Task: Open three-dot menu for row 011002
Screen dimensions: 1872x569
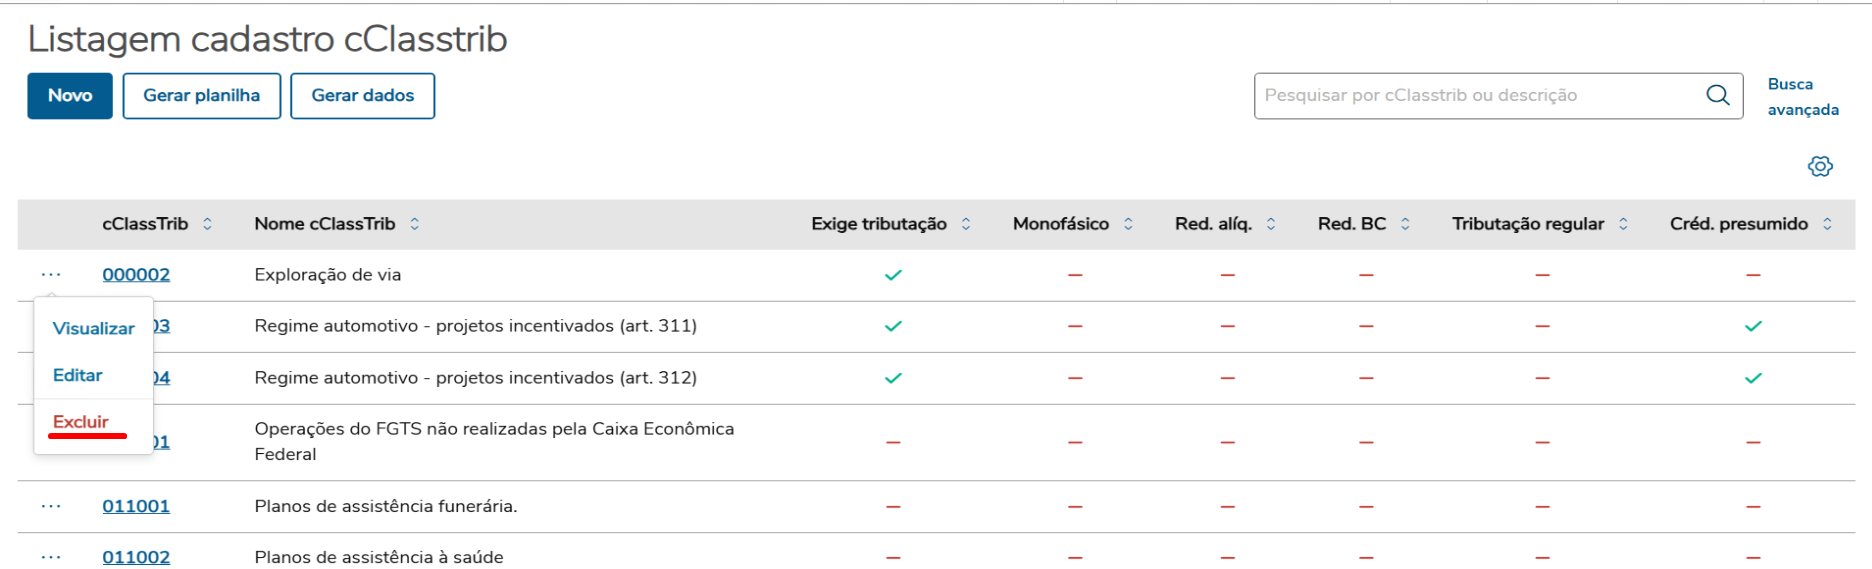Action: point(51,557)
